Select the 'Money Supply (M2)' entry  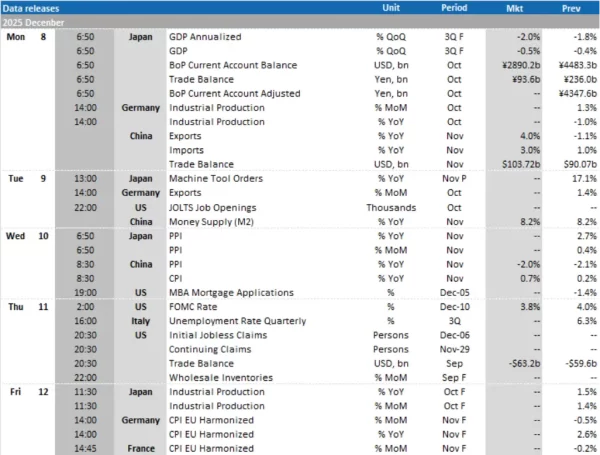point(214,222)
